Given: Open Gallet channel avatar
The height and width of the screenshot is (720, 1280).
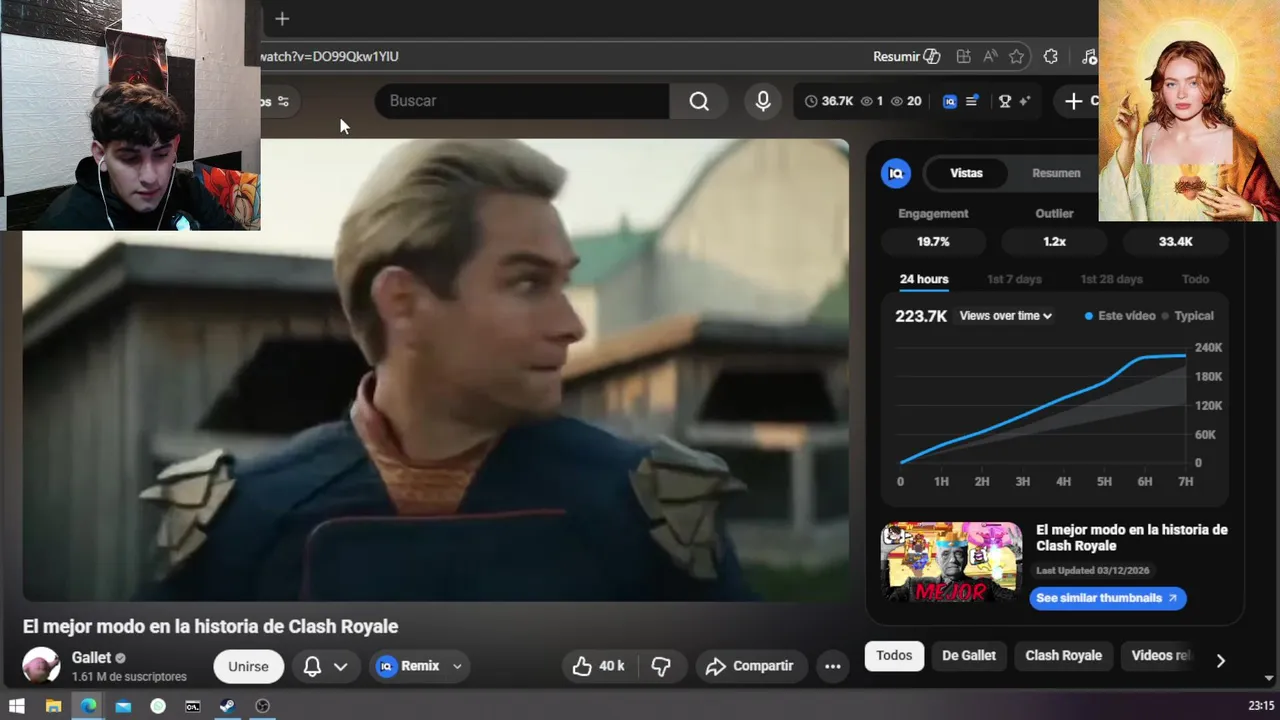Looking at the screenshot, I should 41,666.
